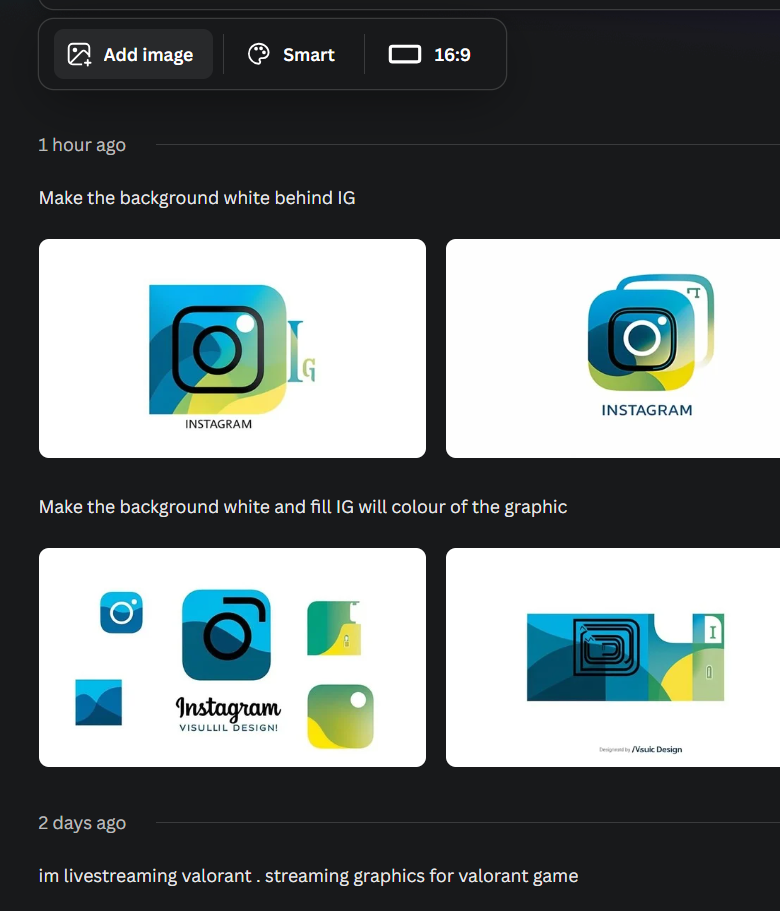Open the Instagram logo image with IG letters

pos(232,349)
